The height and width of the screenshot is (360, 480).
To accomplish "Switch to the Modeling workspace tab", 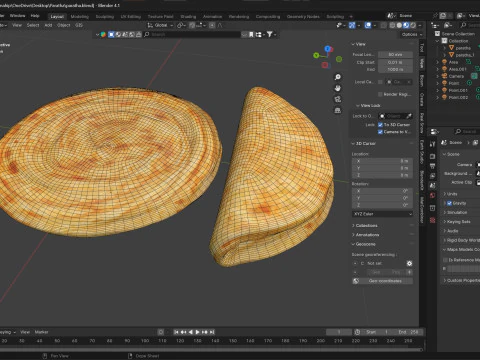I will point(80,16).
